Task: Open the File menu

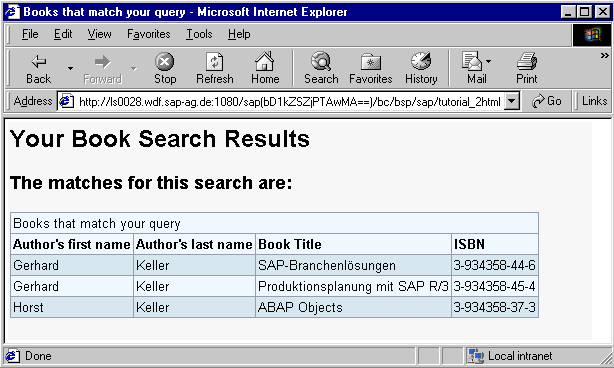Action: (x=30, y=34)
